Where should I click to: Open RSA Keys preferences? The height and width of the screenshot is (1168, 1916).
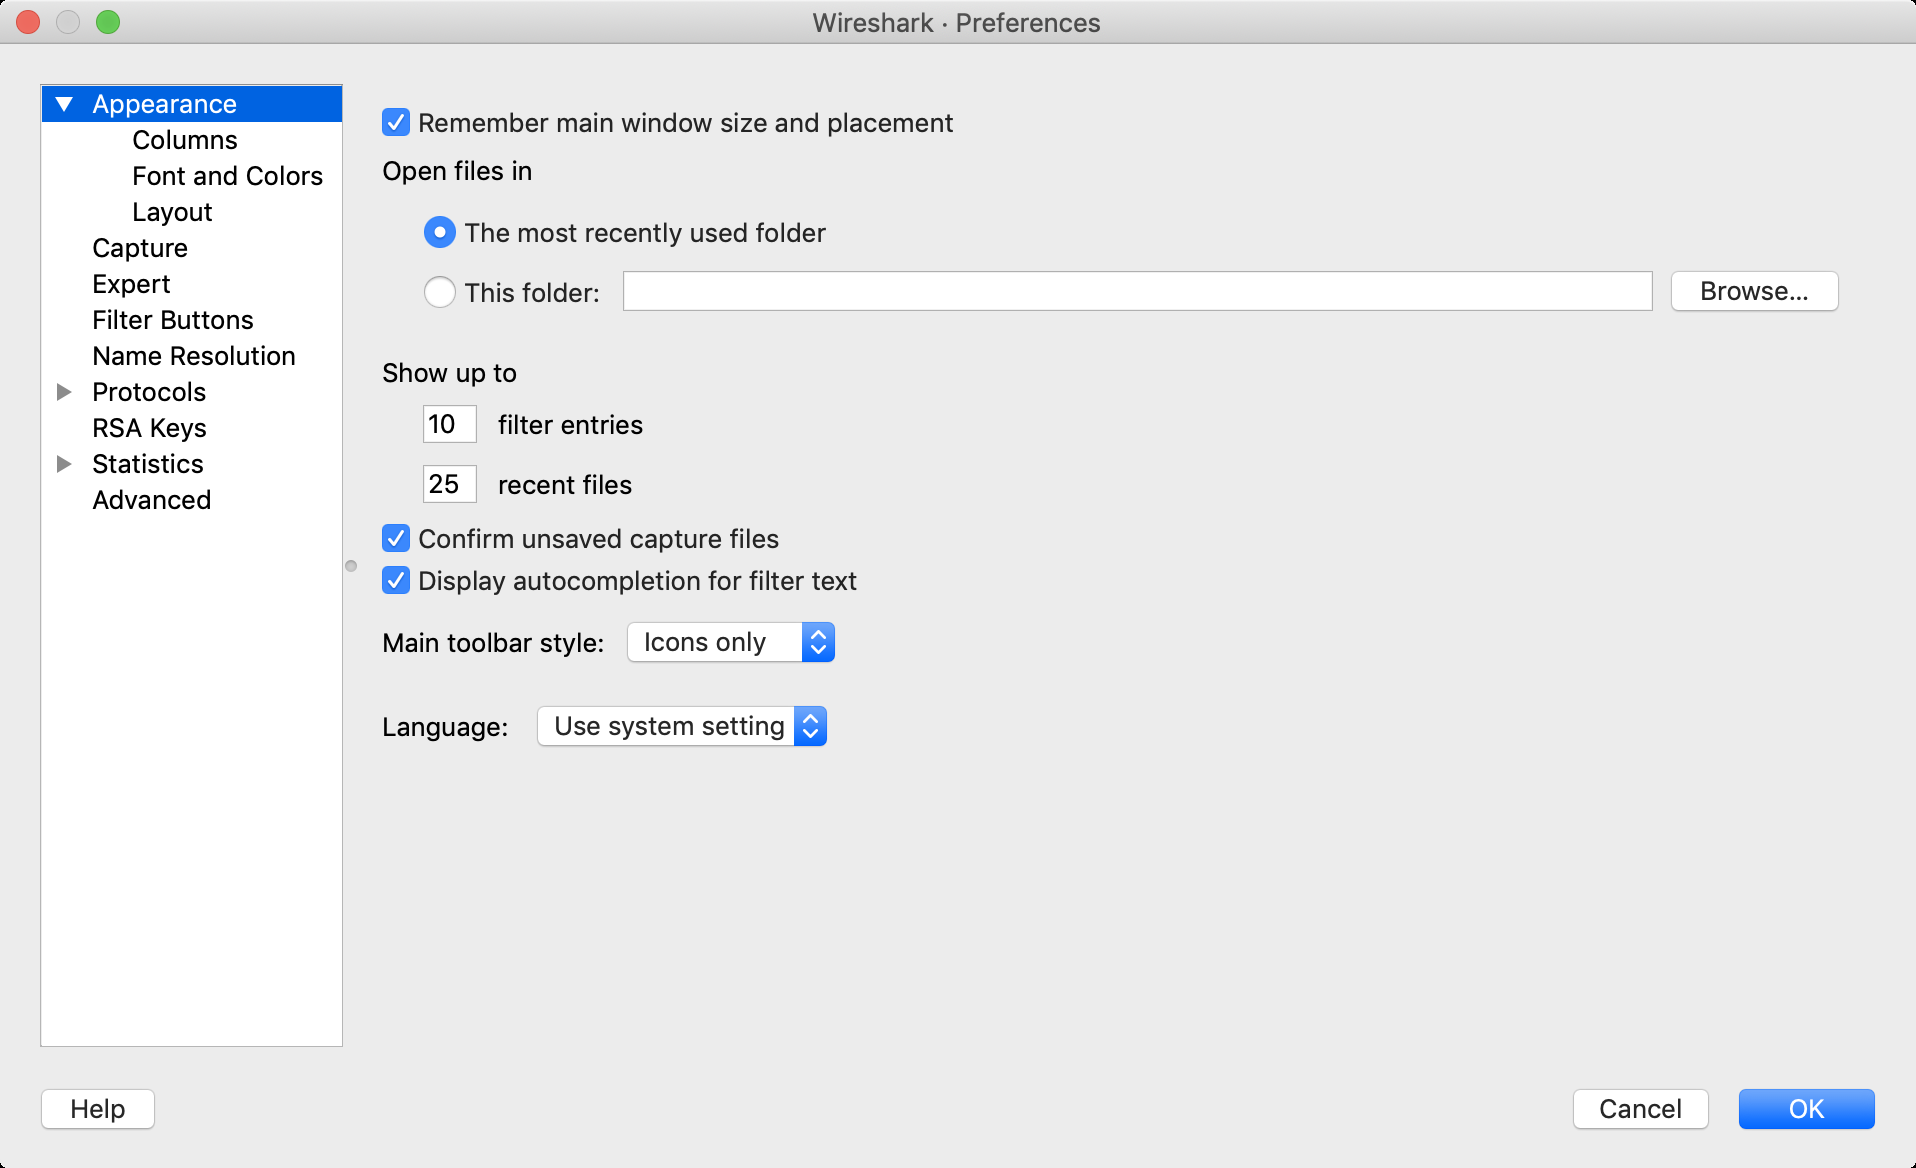[149, 428]
